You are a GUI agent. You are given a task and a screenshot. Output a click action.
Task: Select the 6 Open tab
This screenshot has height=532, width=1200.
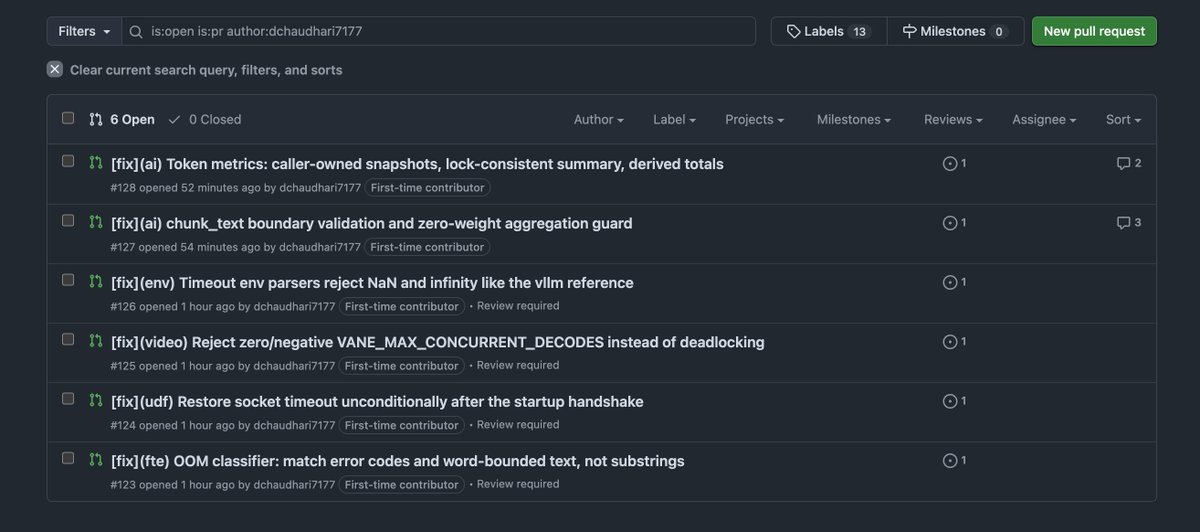[122, 119]
